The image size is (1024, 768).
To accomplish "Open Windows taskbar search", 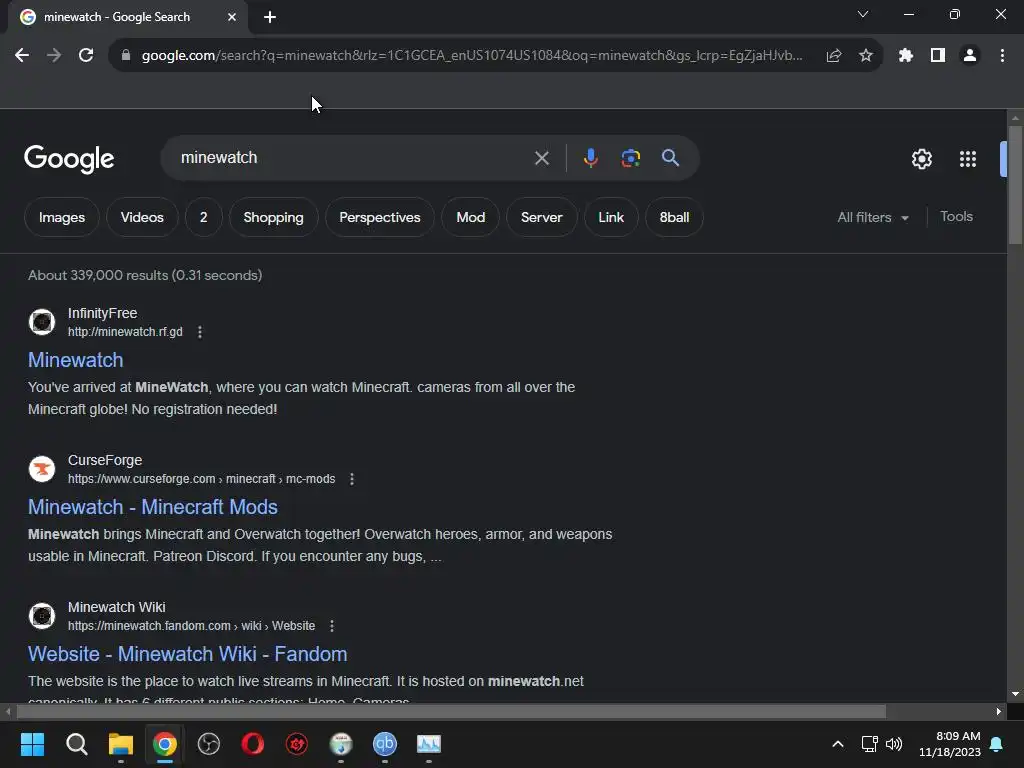I will pyautogui.click(x=77, y=744).
